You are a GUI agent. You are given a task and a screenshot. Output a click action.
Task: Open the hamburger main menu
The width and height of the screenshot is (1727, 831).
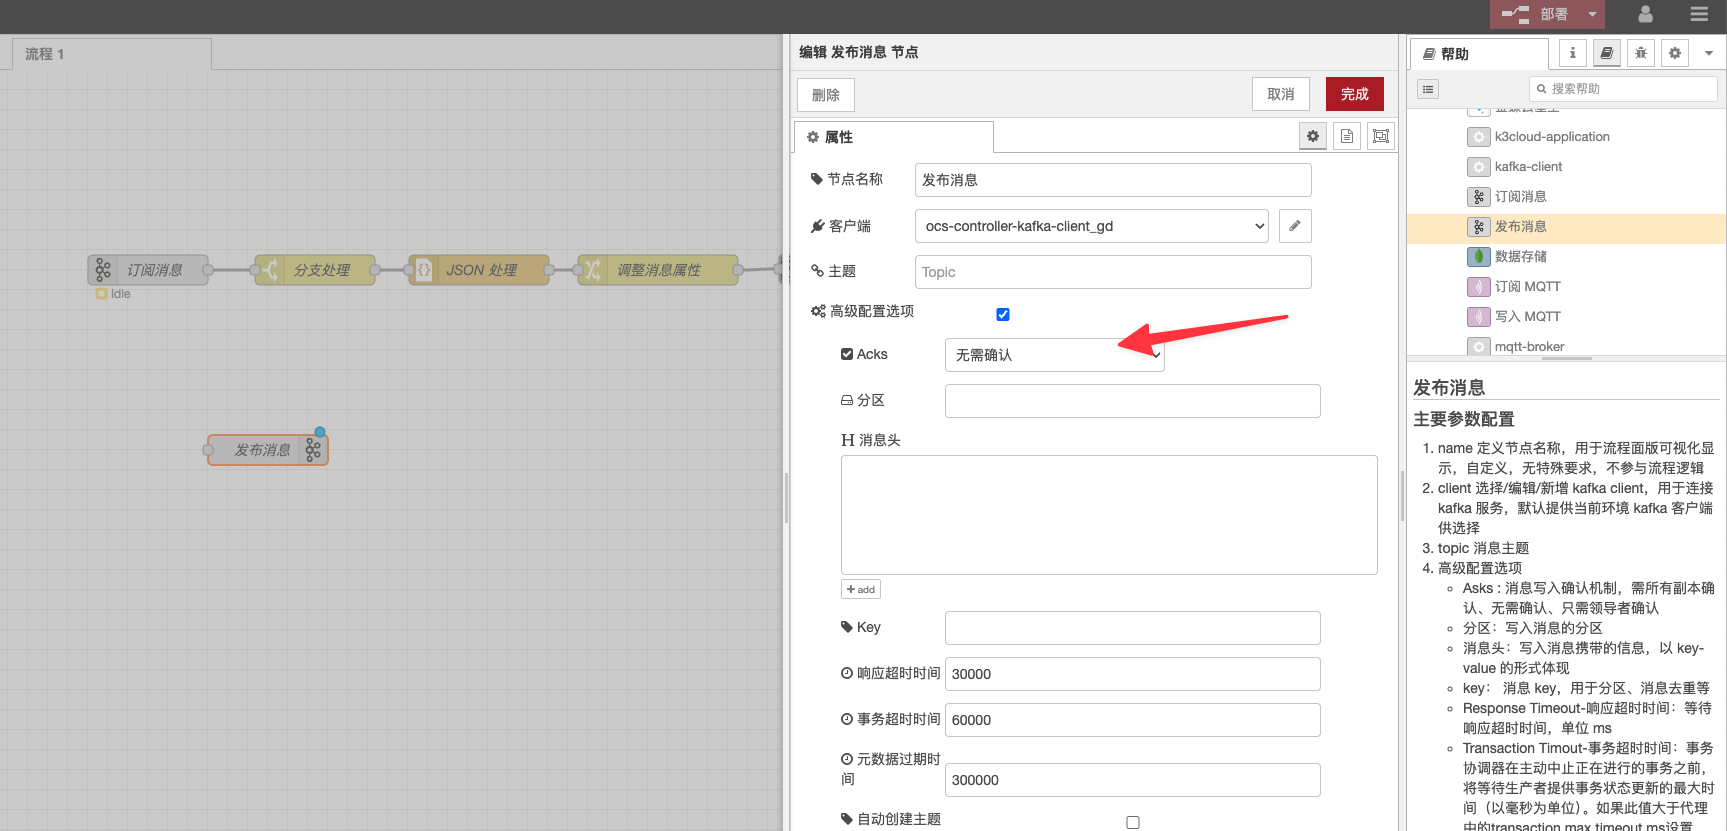pyautogui.click(x=1699, y=14)
